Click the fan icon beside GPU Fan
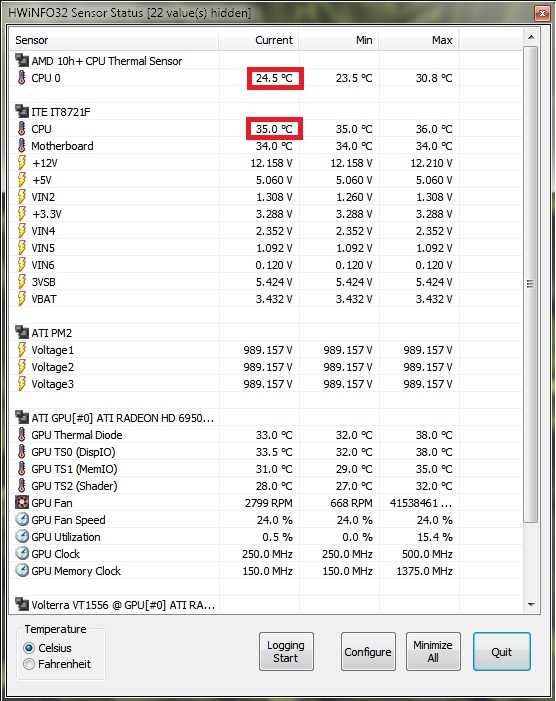Screen dimensions: 556x701 21,502
